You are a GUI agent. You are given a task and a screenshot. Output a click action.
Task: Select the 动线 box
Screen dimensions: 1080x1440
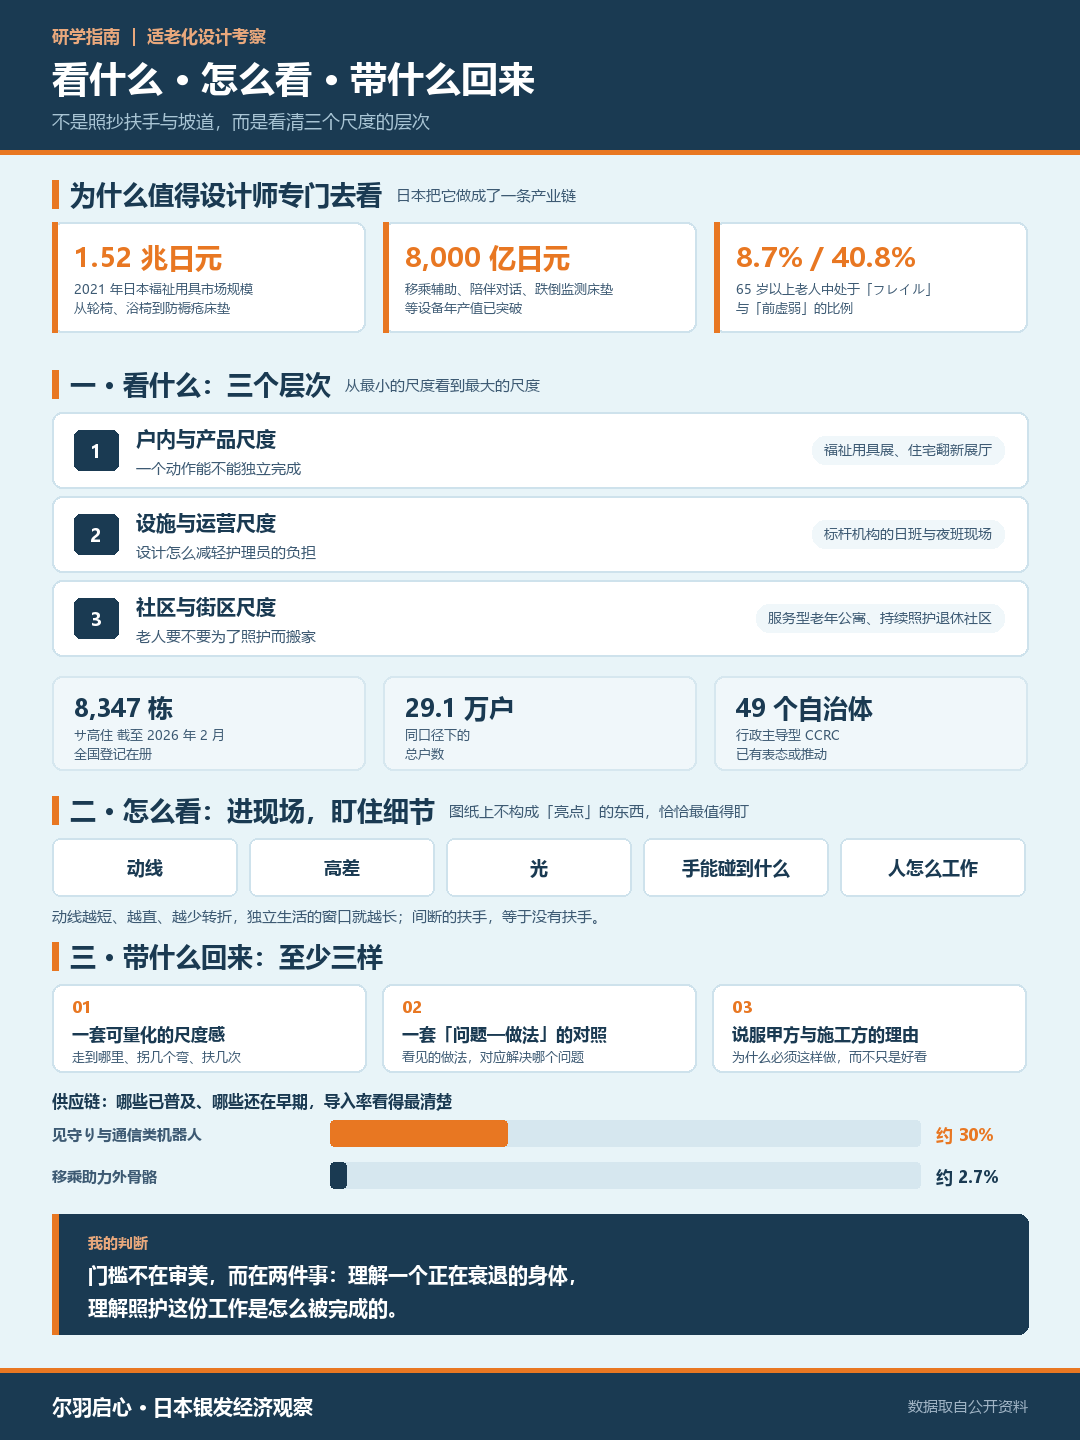[x=145, y=868]
